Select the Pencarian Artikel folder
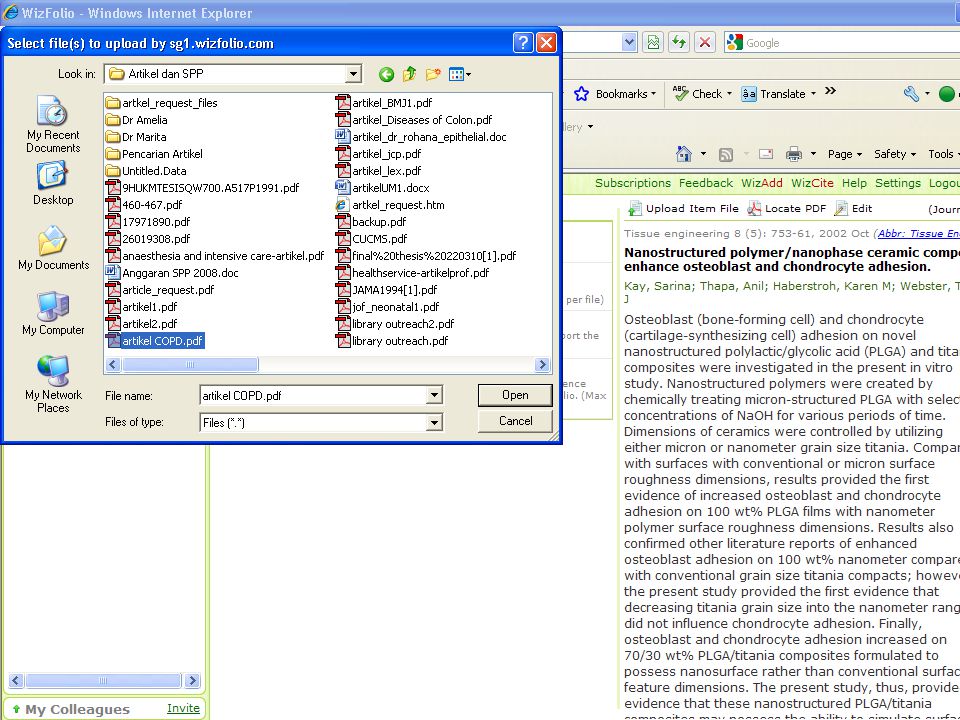Viewport: 960px width, 720px height. click(x=155, y=154)
